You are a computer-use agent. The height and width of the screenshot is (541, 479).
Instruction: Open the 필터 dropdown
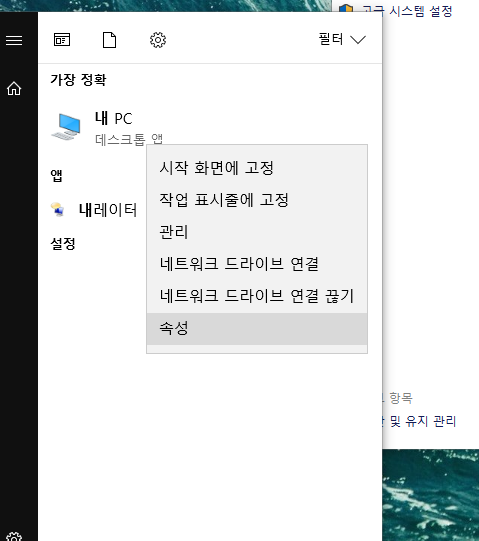coord(342,39)
